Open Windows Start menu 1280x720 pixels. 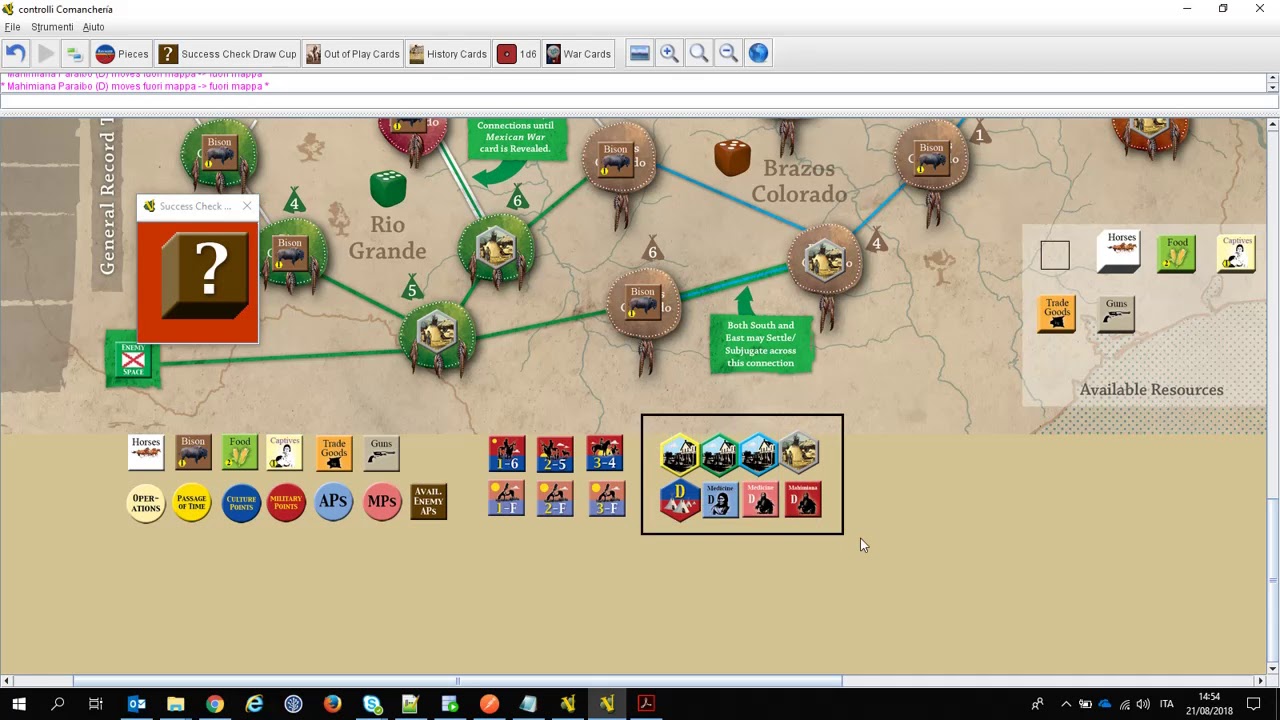click(19, 704)
